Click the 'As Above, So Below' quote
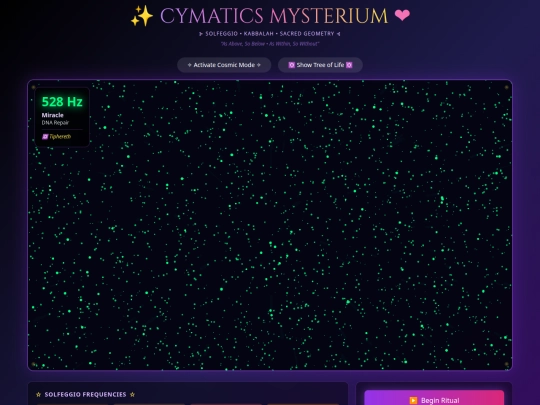This screenshot has height=405, width=540. [x=270, y=44]
